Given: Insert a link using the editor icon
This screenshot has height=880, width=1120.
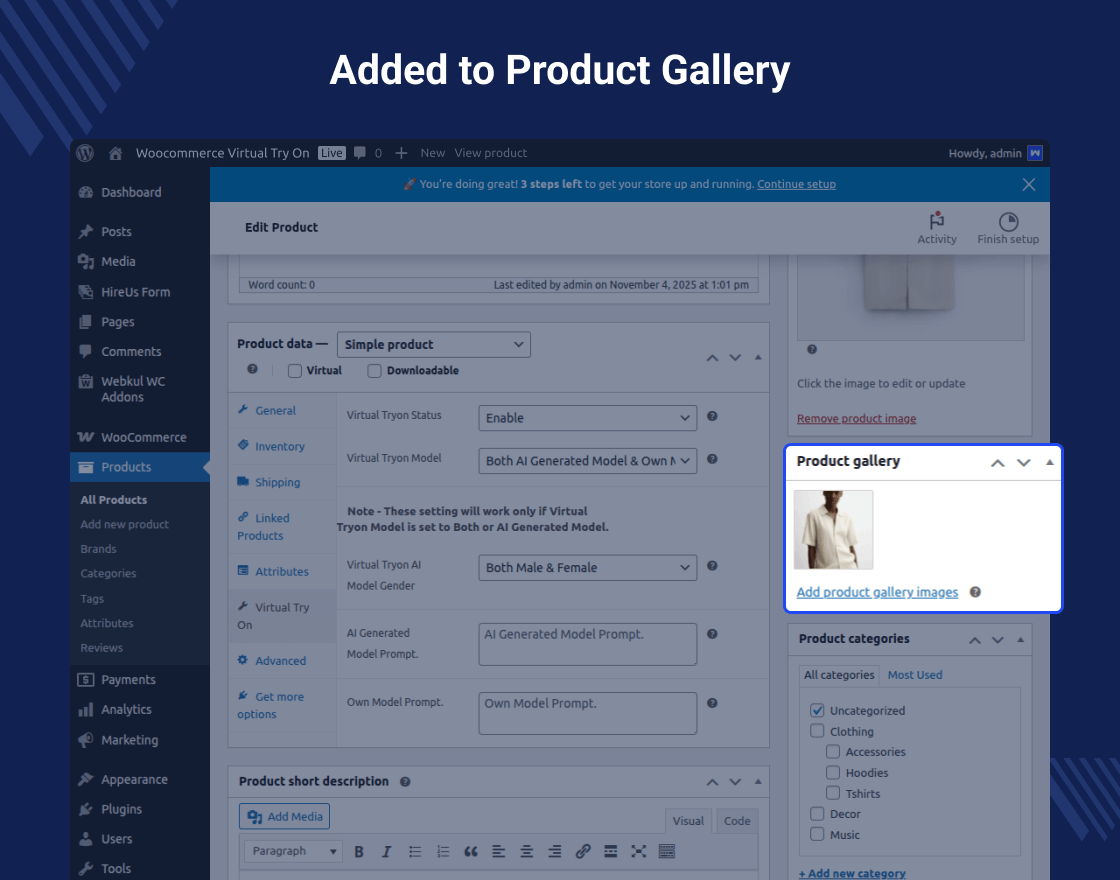Looking at the screenshot, I should click(x=583, y=851).
